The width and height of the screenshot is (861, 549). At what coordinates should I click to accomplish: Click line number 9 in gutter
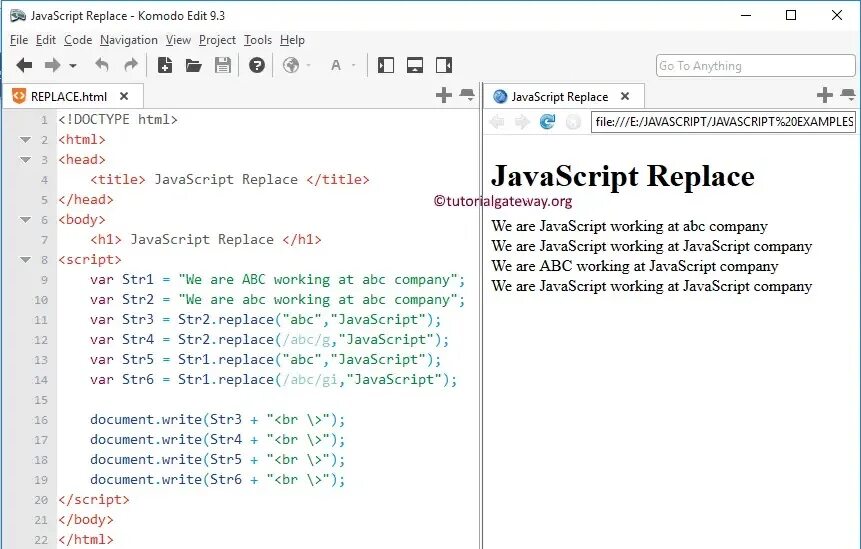[x=44, y=280]
